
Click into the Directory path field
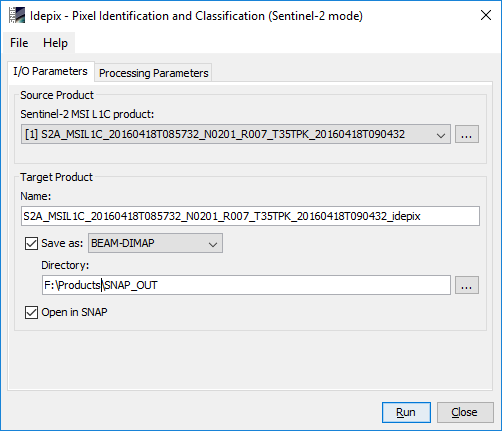(x=246, y=285)
